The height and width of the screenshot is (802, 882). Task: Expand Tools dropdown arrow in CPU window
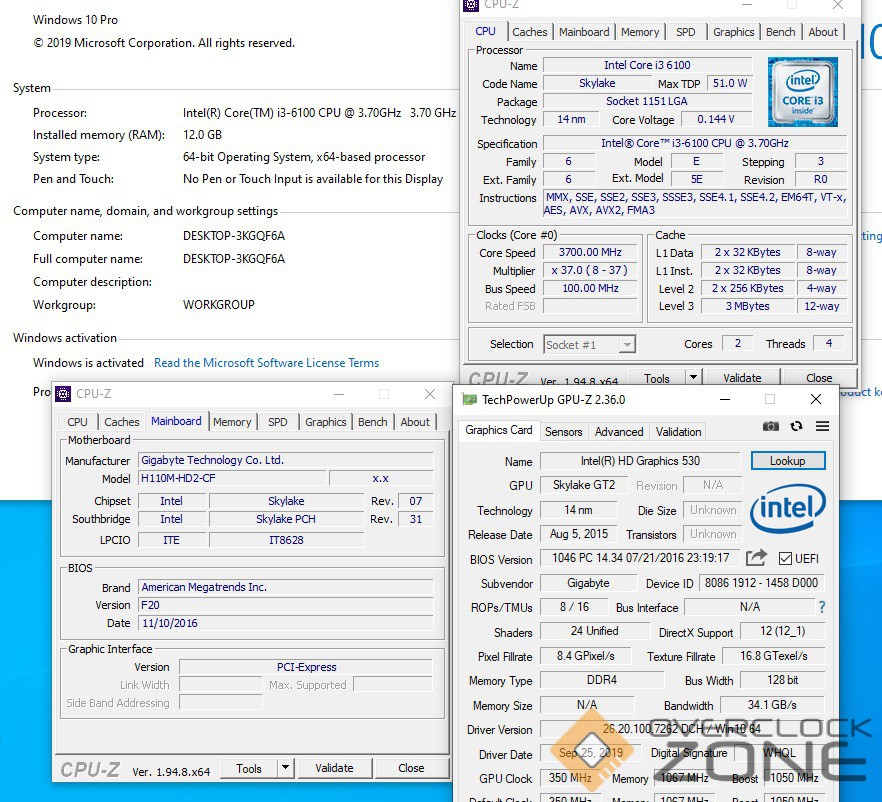693,378
